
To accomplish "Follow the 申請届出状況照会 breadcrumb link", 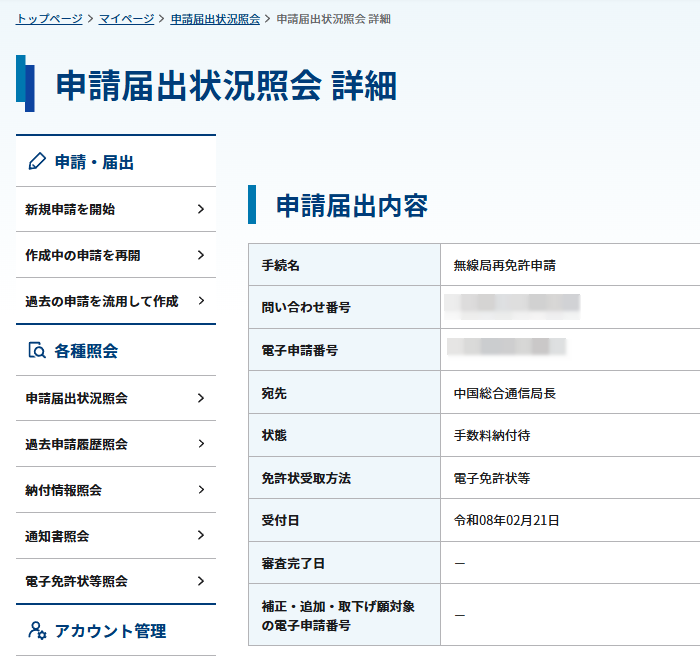I will pyautogui.click(x=215, y=19).
